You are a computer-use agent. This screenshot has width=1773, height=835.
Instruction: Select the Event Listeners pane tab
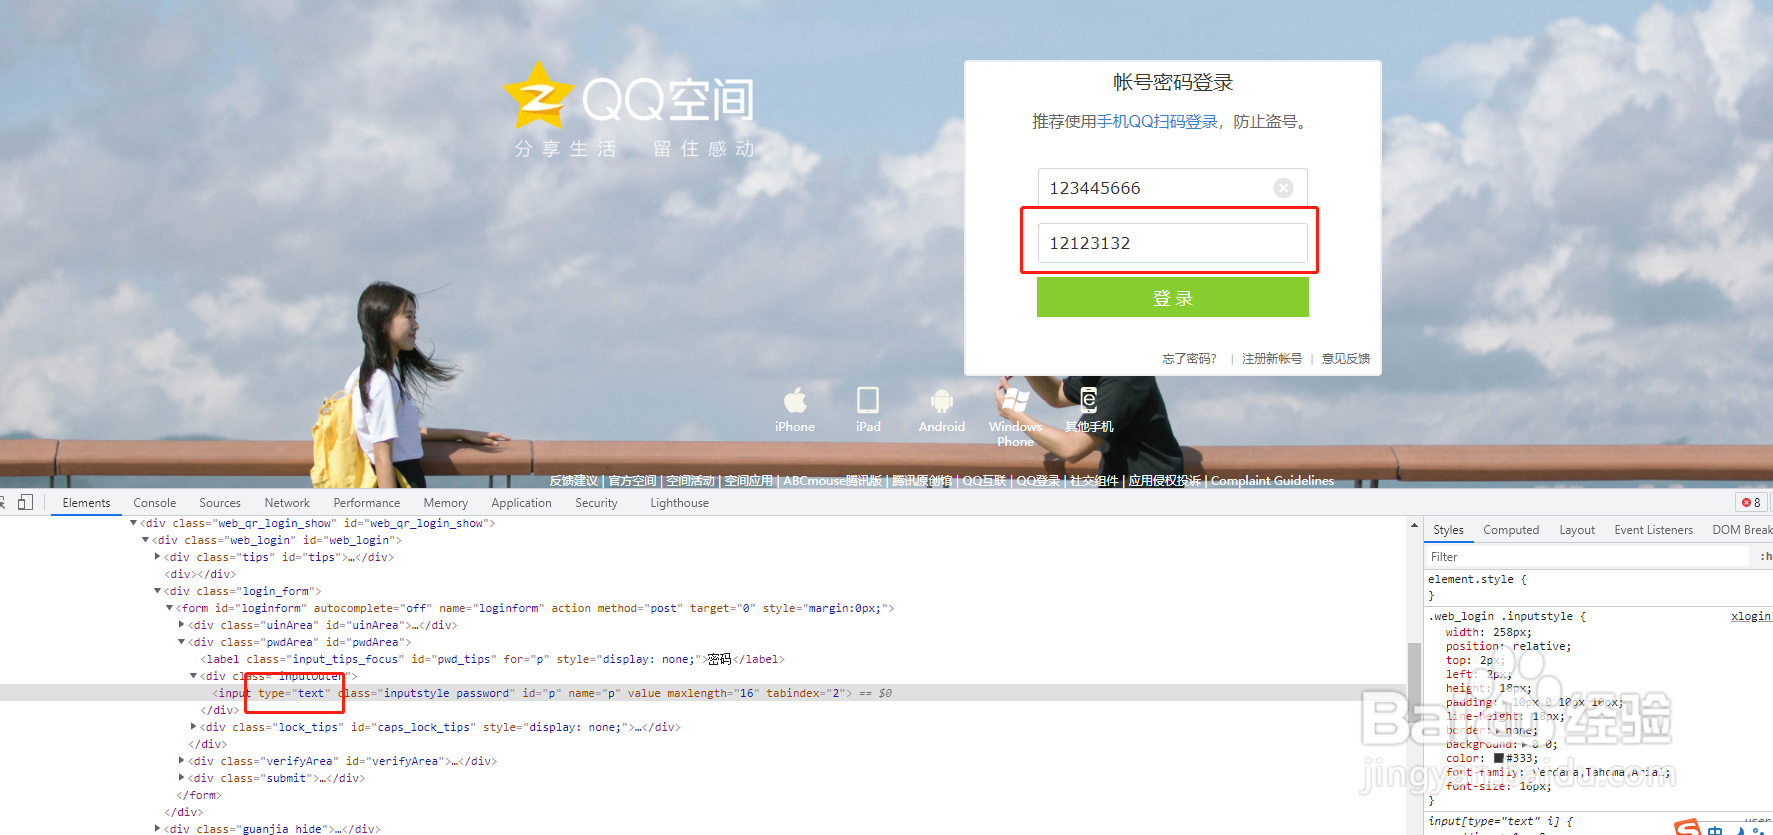tap(1653, 530)
